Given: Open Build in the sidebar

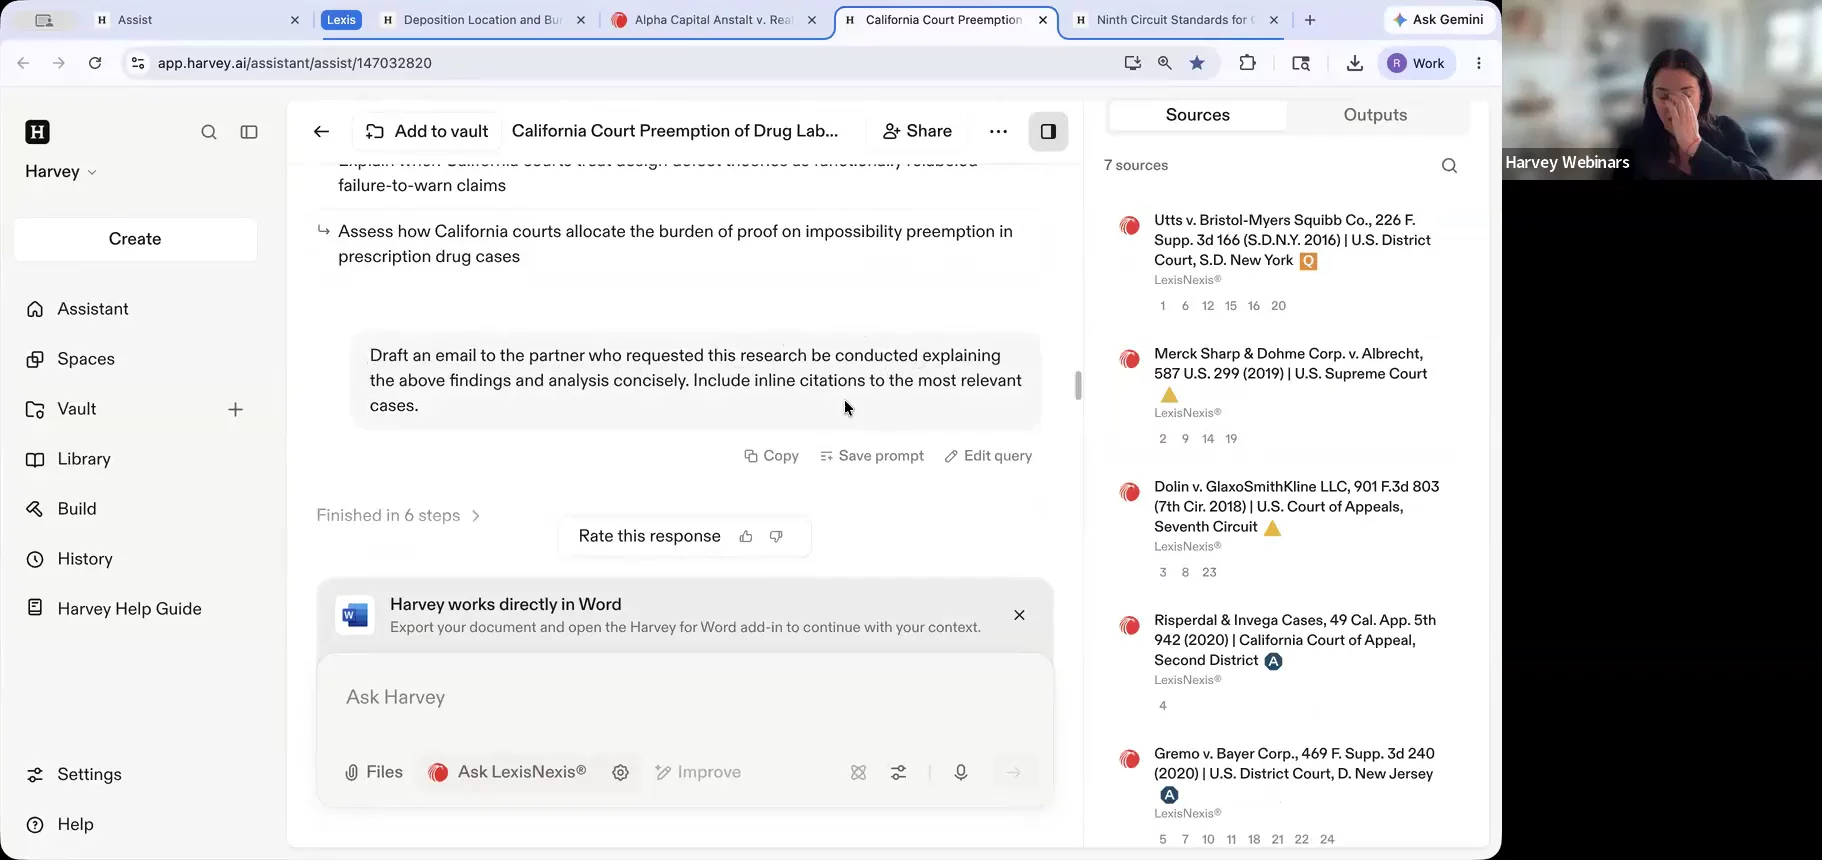Looking at the screenshot, I should point(77,509).
